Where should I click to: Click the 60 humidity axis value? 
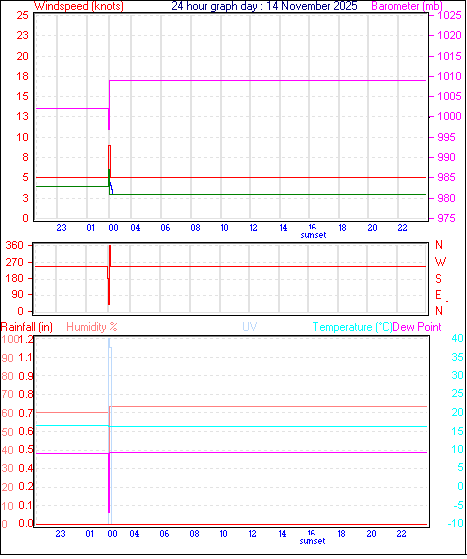[7, 413]
